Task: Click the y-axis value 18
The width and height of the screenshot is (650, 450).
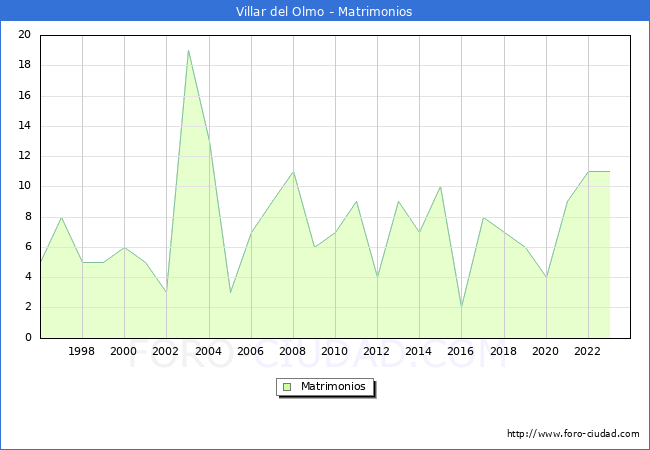Action: 25,65
